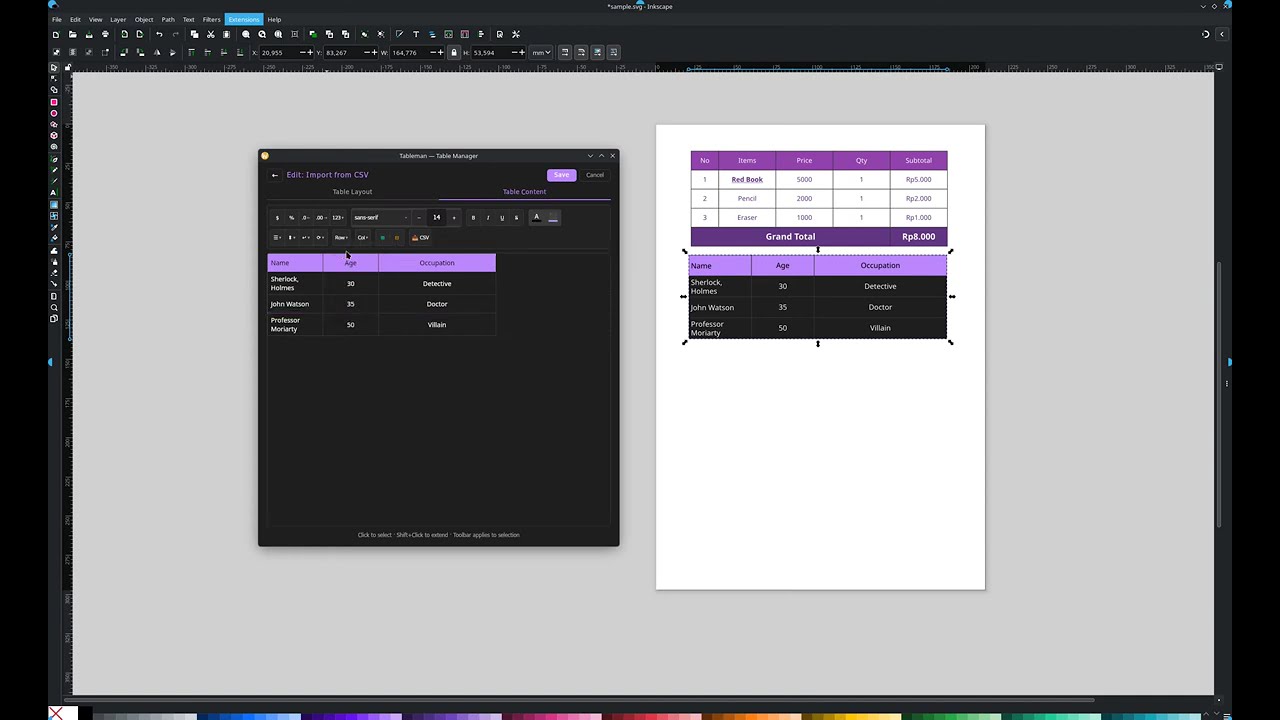Toggle the ruler corner guide lock
This screenshot has width=1280, height=720.
[x=68, y=67]
